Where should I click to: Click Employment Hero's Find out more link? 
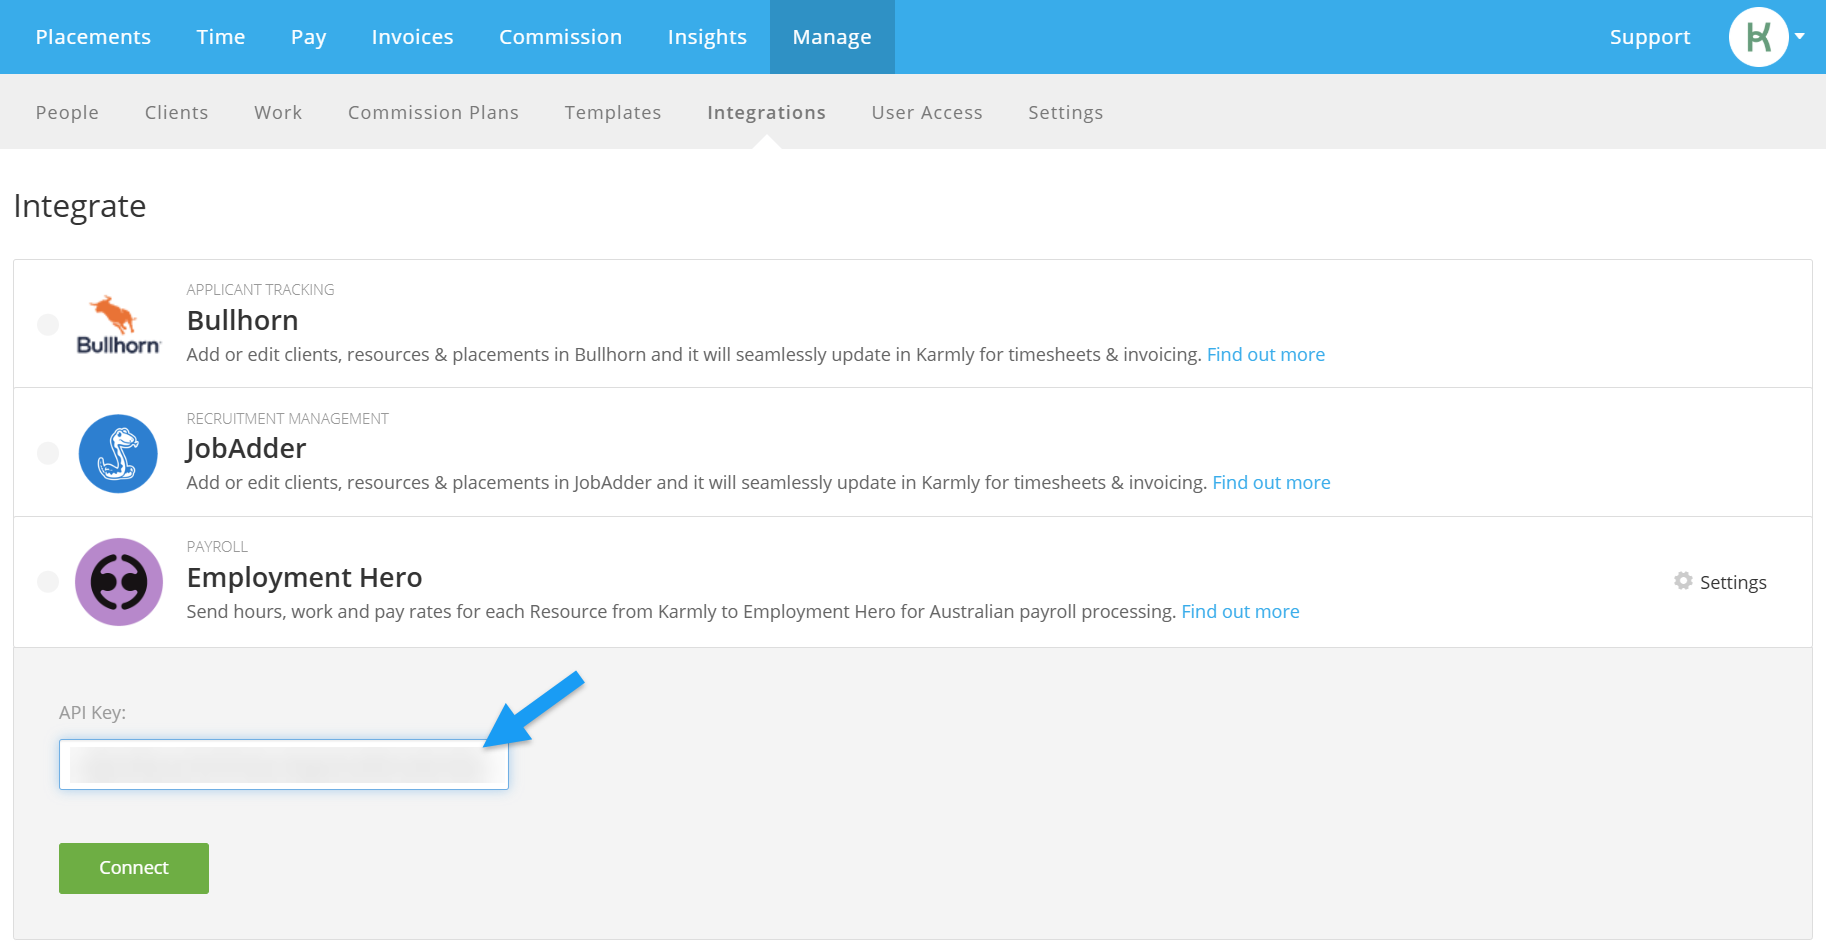tap(1240, 611)
